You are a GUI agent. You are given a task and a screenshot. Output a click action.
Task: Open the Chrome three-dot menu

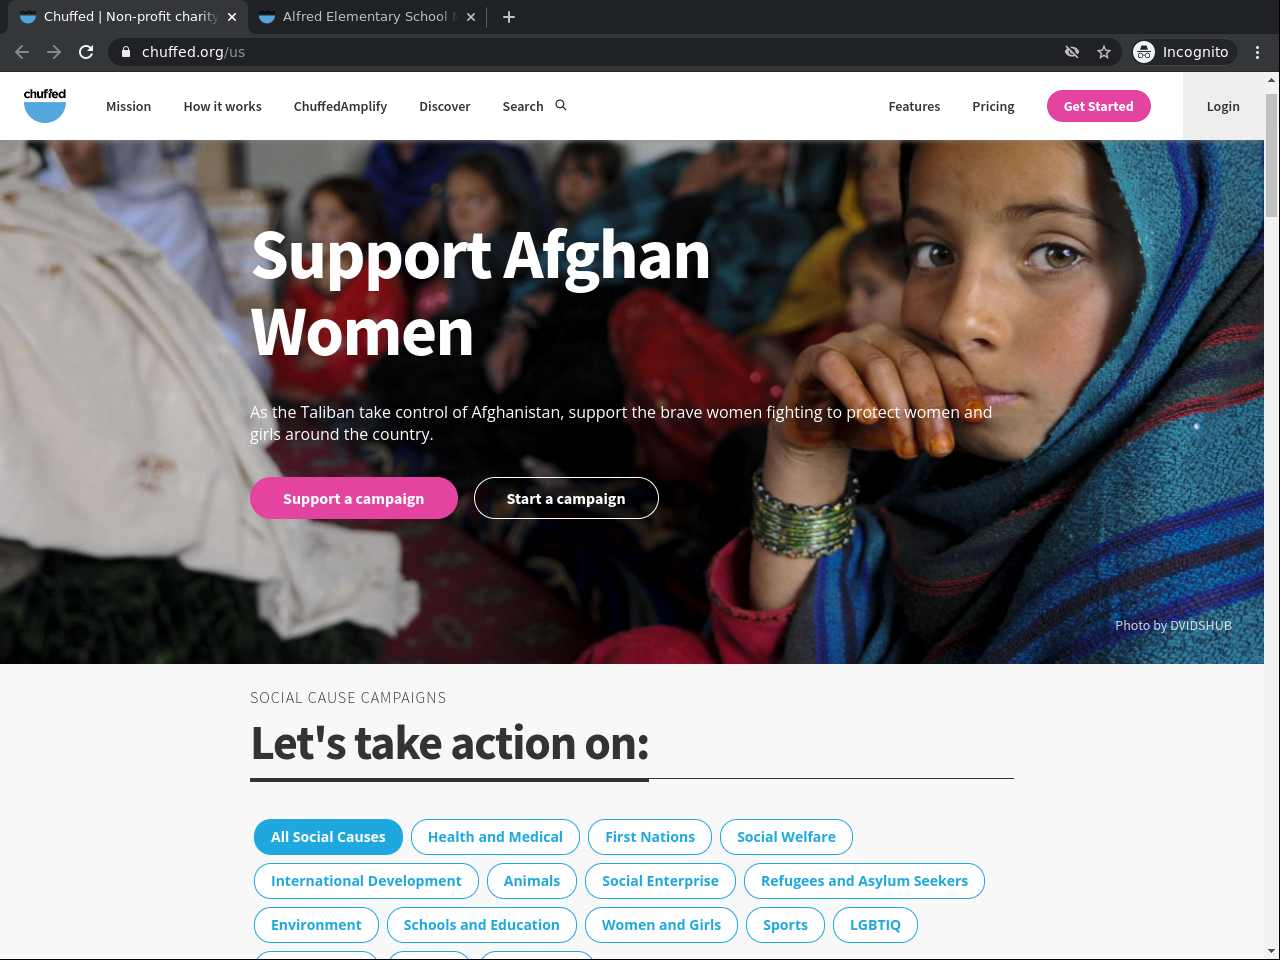(x=1258, y=52)
